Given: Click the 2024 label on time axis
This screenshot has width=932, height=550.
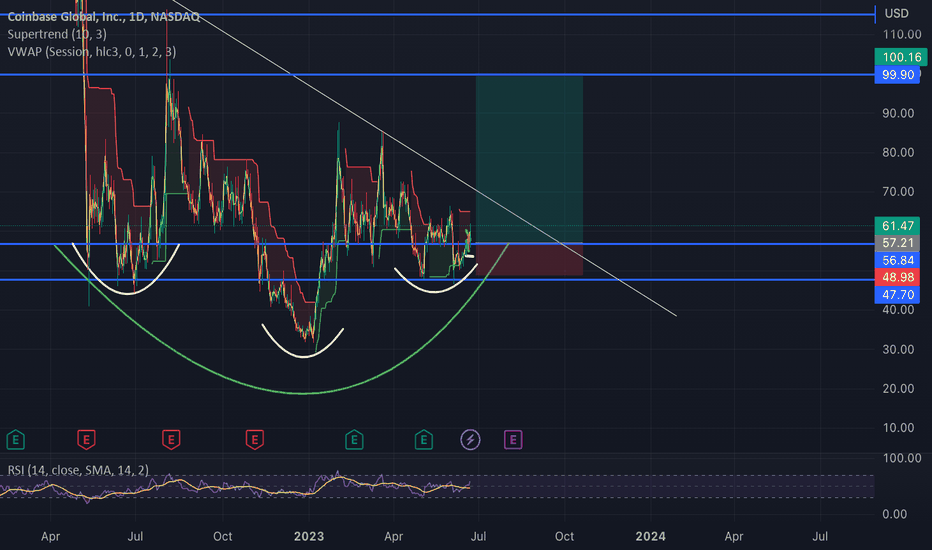Looking at the screenshot, I should pos(650,536).
